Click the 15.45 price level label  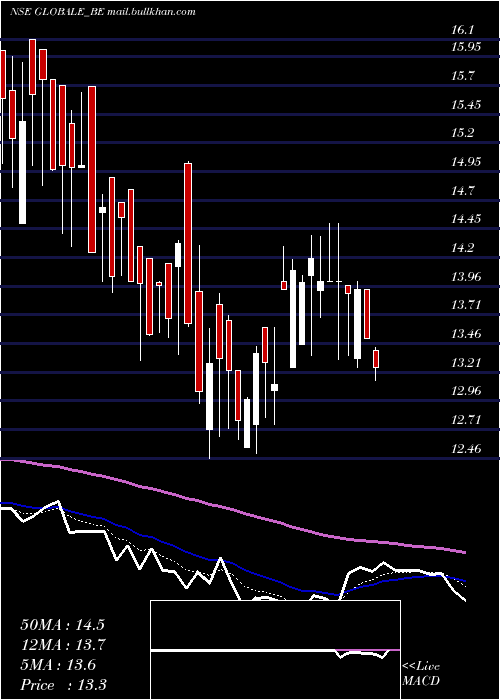[466, 105]
